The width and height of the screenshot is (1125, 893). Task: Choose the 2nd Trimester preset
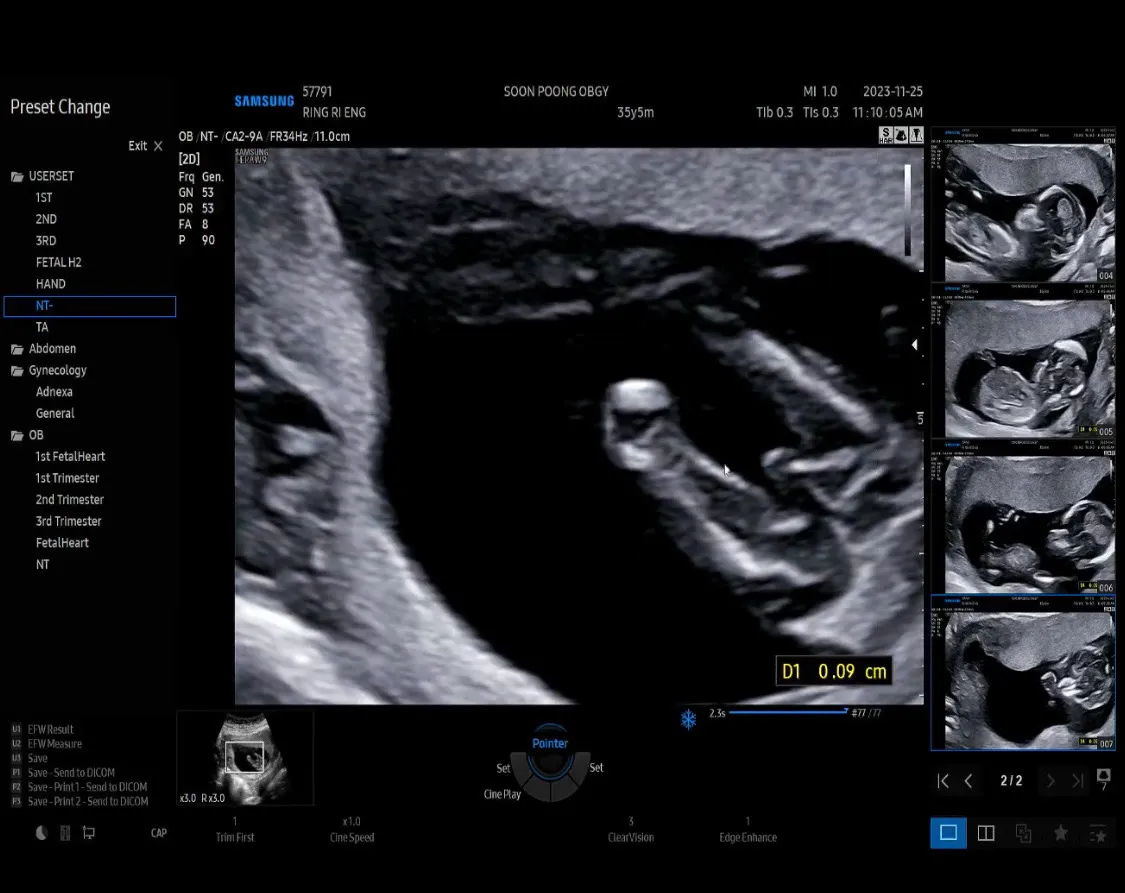coord(70,499)
